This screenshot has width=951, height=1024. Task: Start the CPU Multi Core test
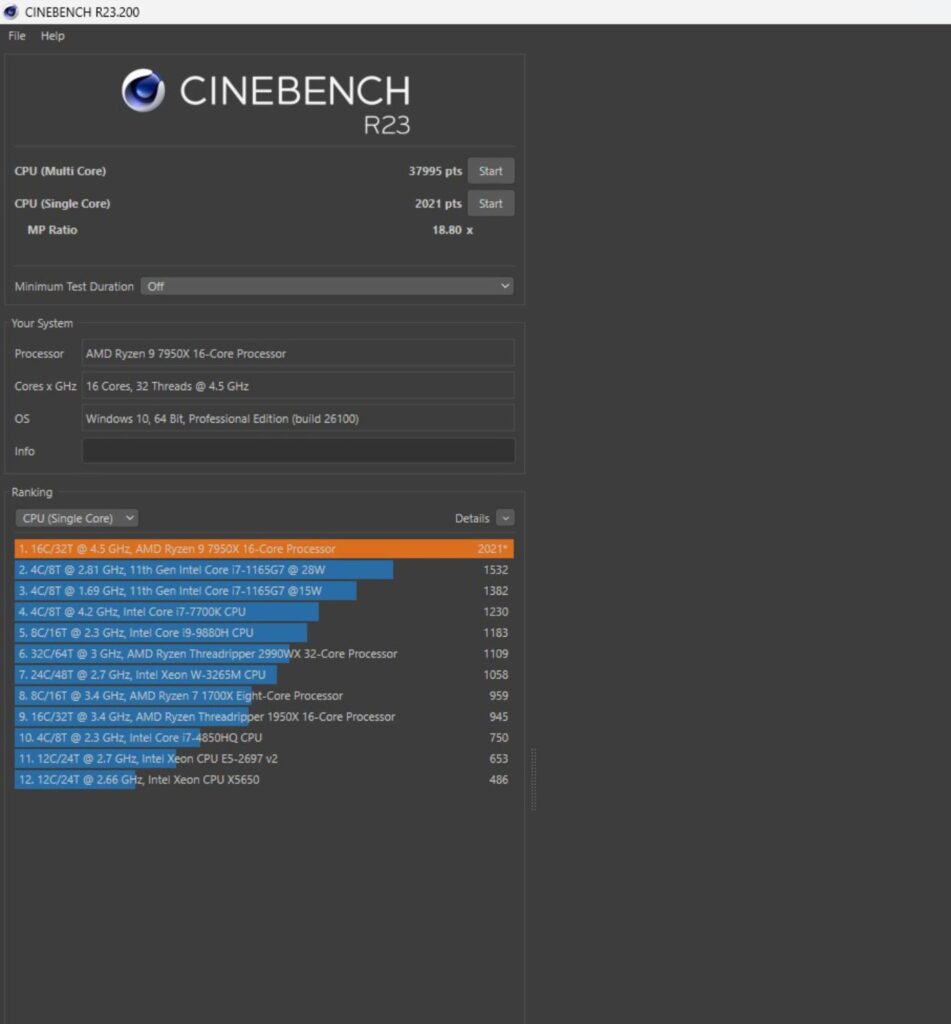(x=491, y=171)
